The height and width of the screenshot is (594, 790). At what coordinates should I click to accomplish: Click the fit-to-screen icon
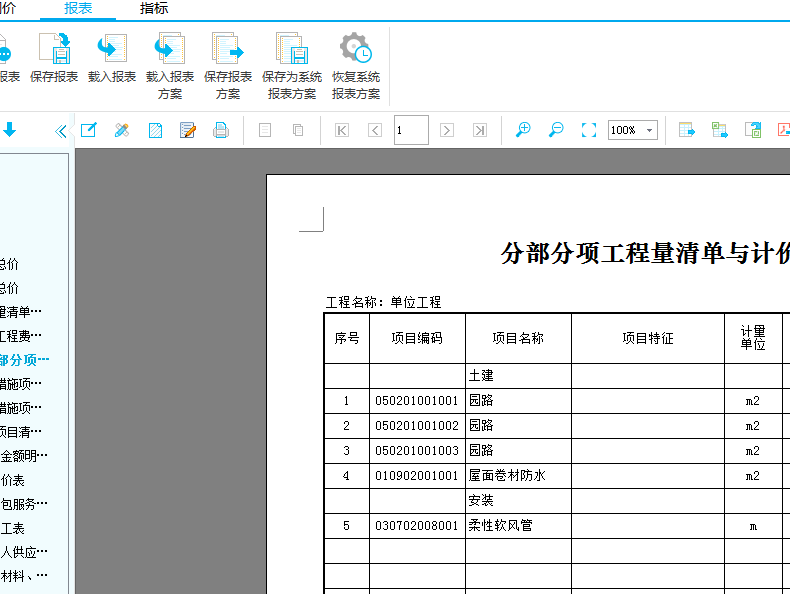click(588, 130)
